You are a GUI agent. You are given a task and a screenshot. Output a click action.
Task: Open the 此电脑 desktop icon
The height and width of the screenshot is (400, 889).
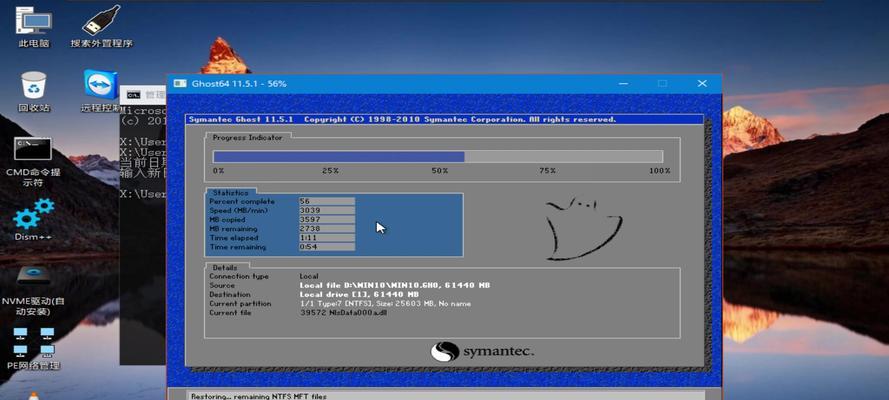[x=34, y=28]
